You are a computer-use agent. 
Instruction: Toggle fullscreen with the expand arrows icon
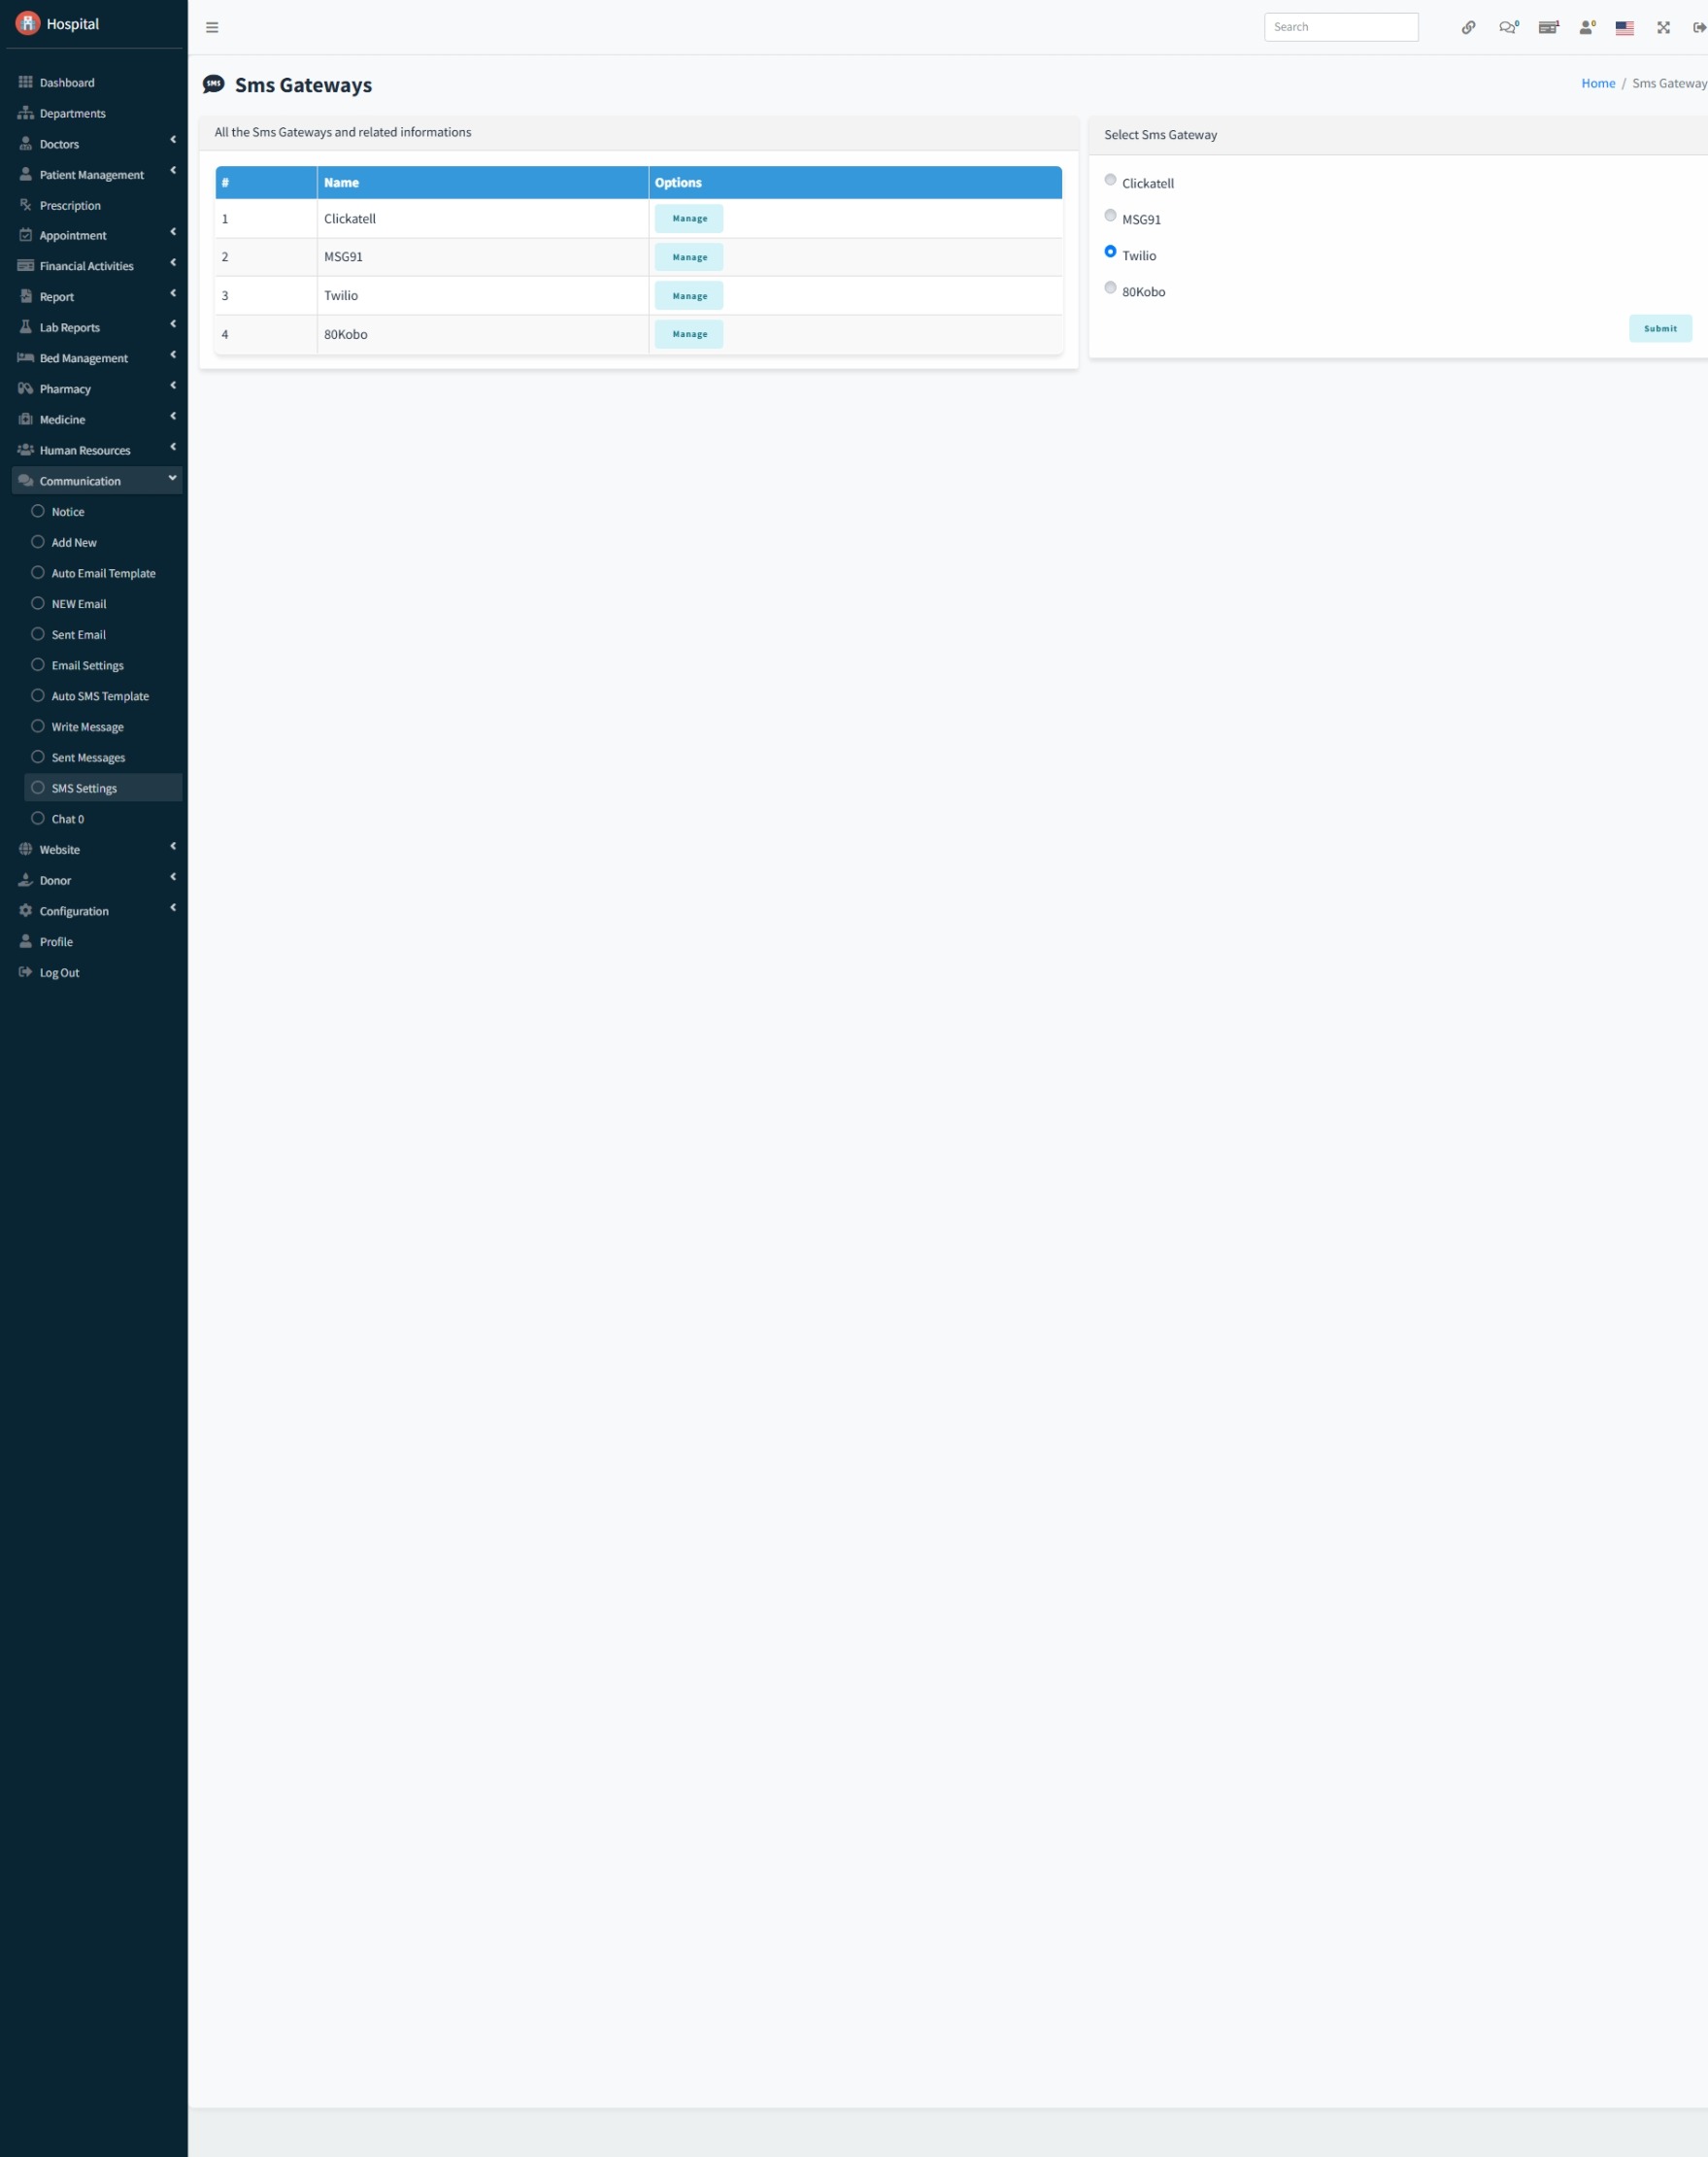click(x=1663, y=28)
